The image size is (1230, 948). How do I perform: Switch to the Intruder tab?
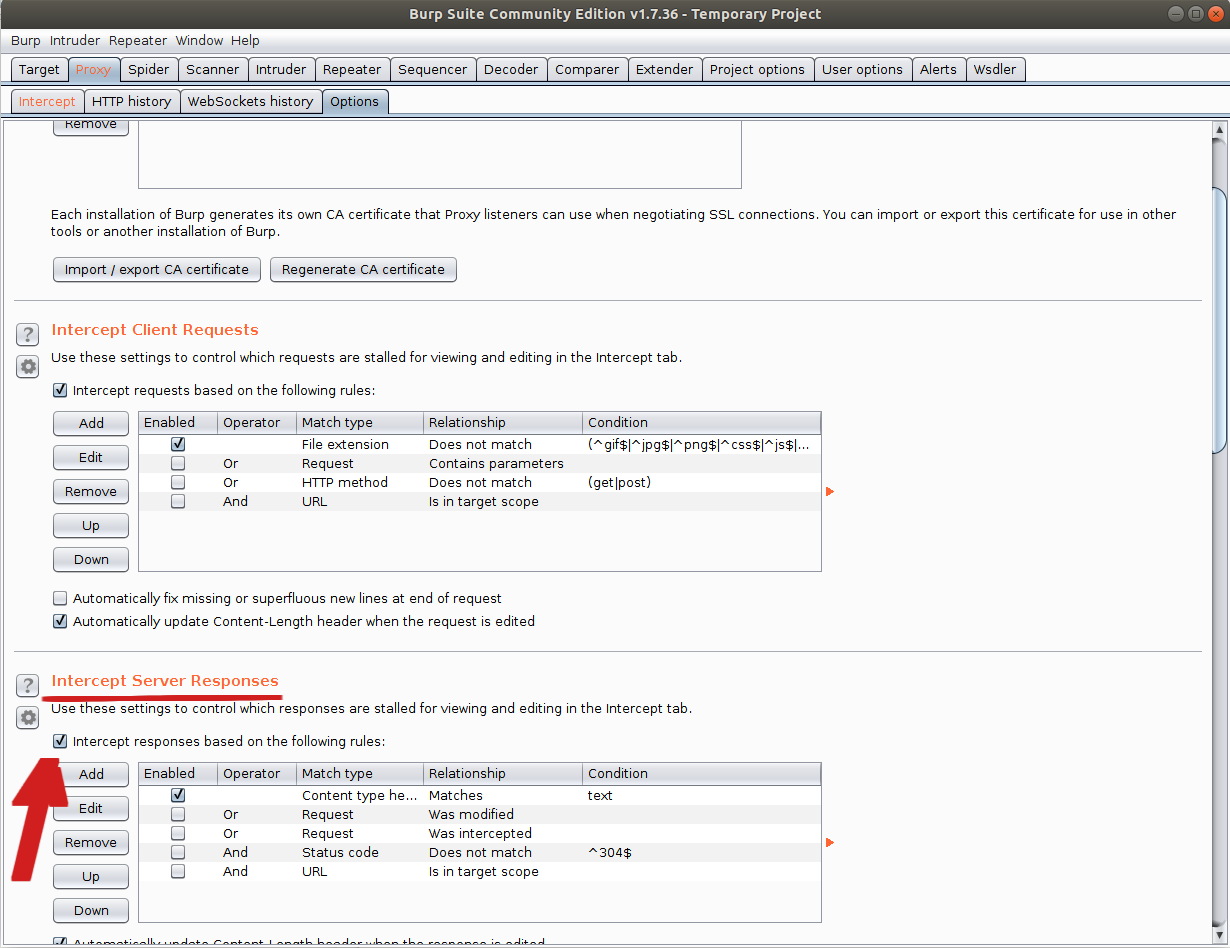281,70
